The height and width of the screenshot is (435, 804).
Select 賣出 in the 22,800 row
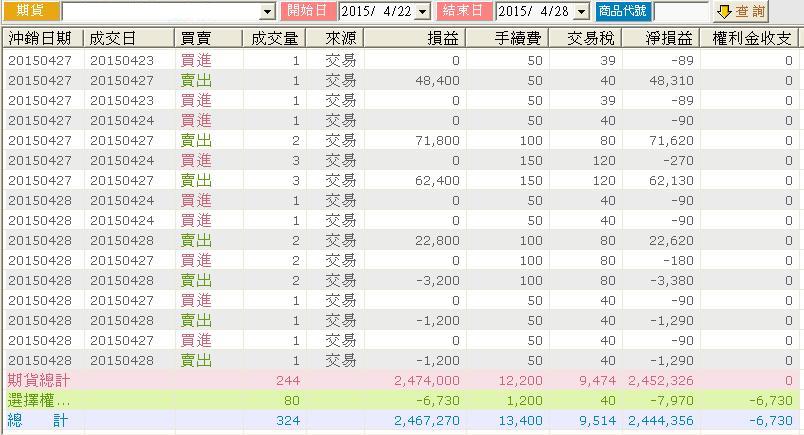(x=196, y=241)
